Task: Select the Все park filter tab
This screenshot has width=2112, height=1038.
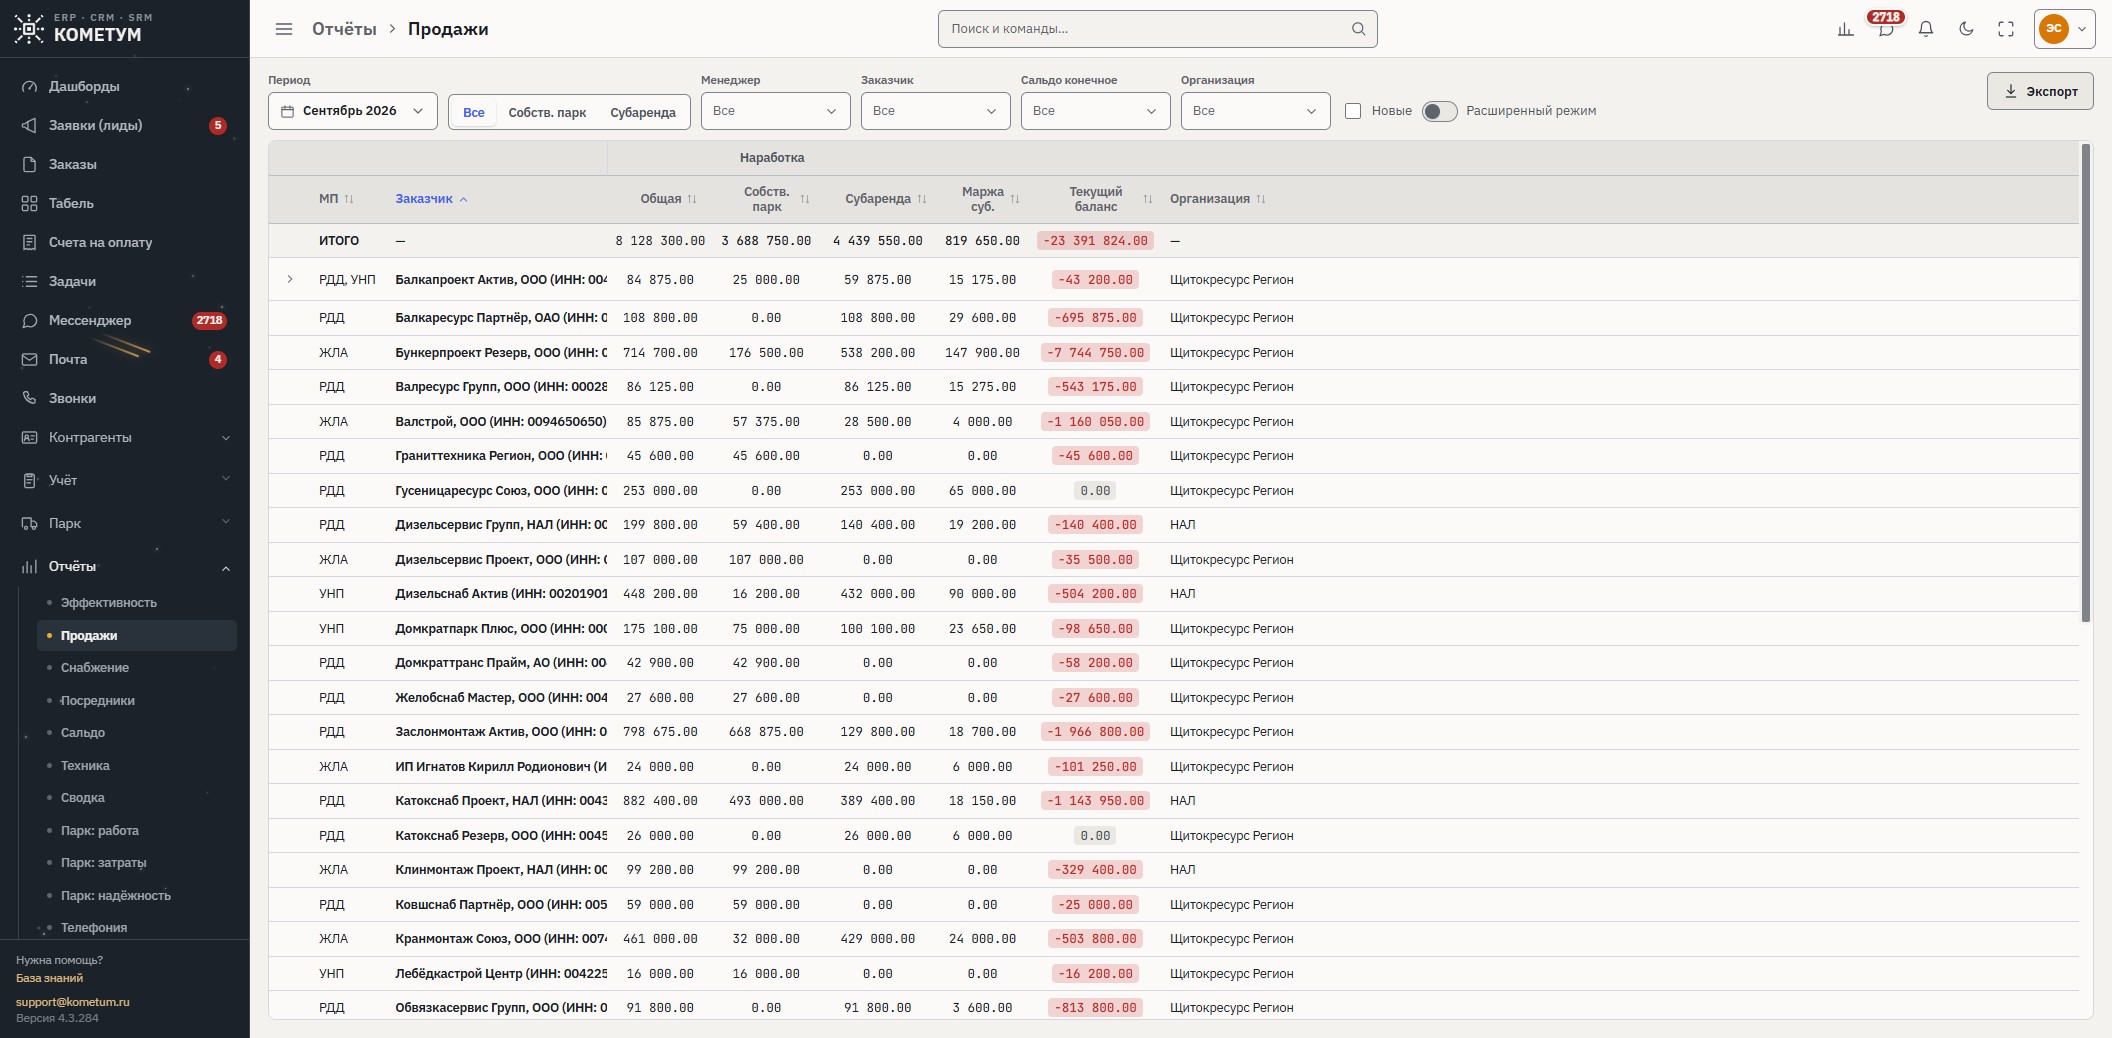Action: [x=474, y=112]
